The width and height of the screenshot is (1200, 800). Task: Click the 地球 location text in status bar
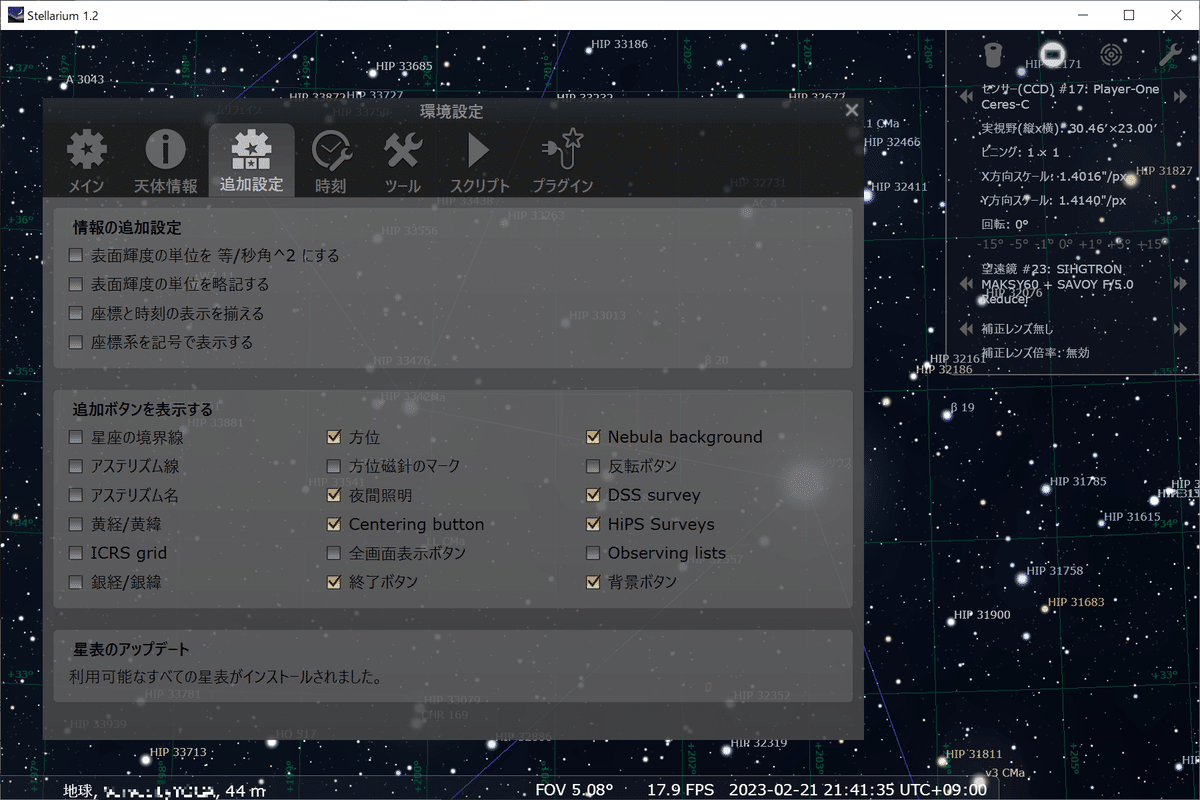point(78,791)
